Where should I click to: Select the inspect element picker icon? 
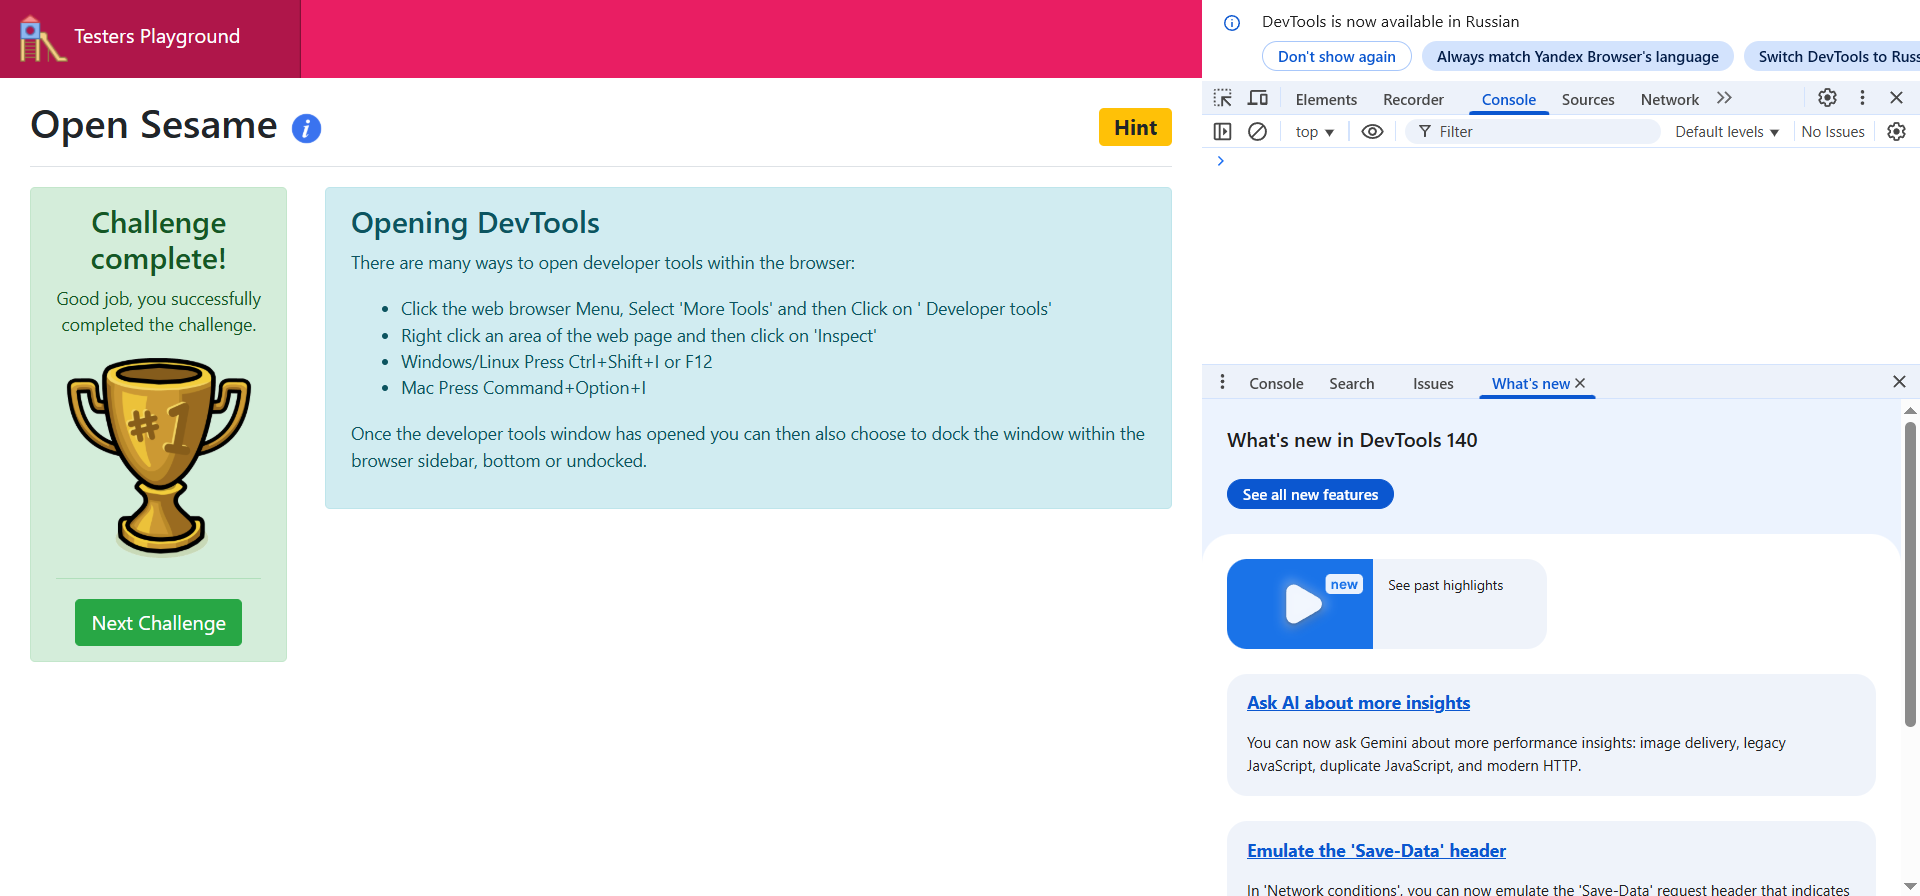point(1222,98)
